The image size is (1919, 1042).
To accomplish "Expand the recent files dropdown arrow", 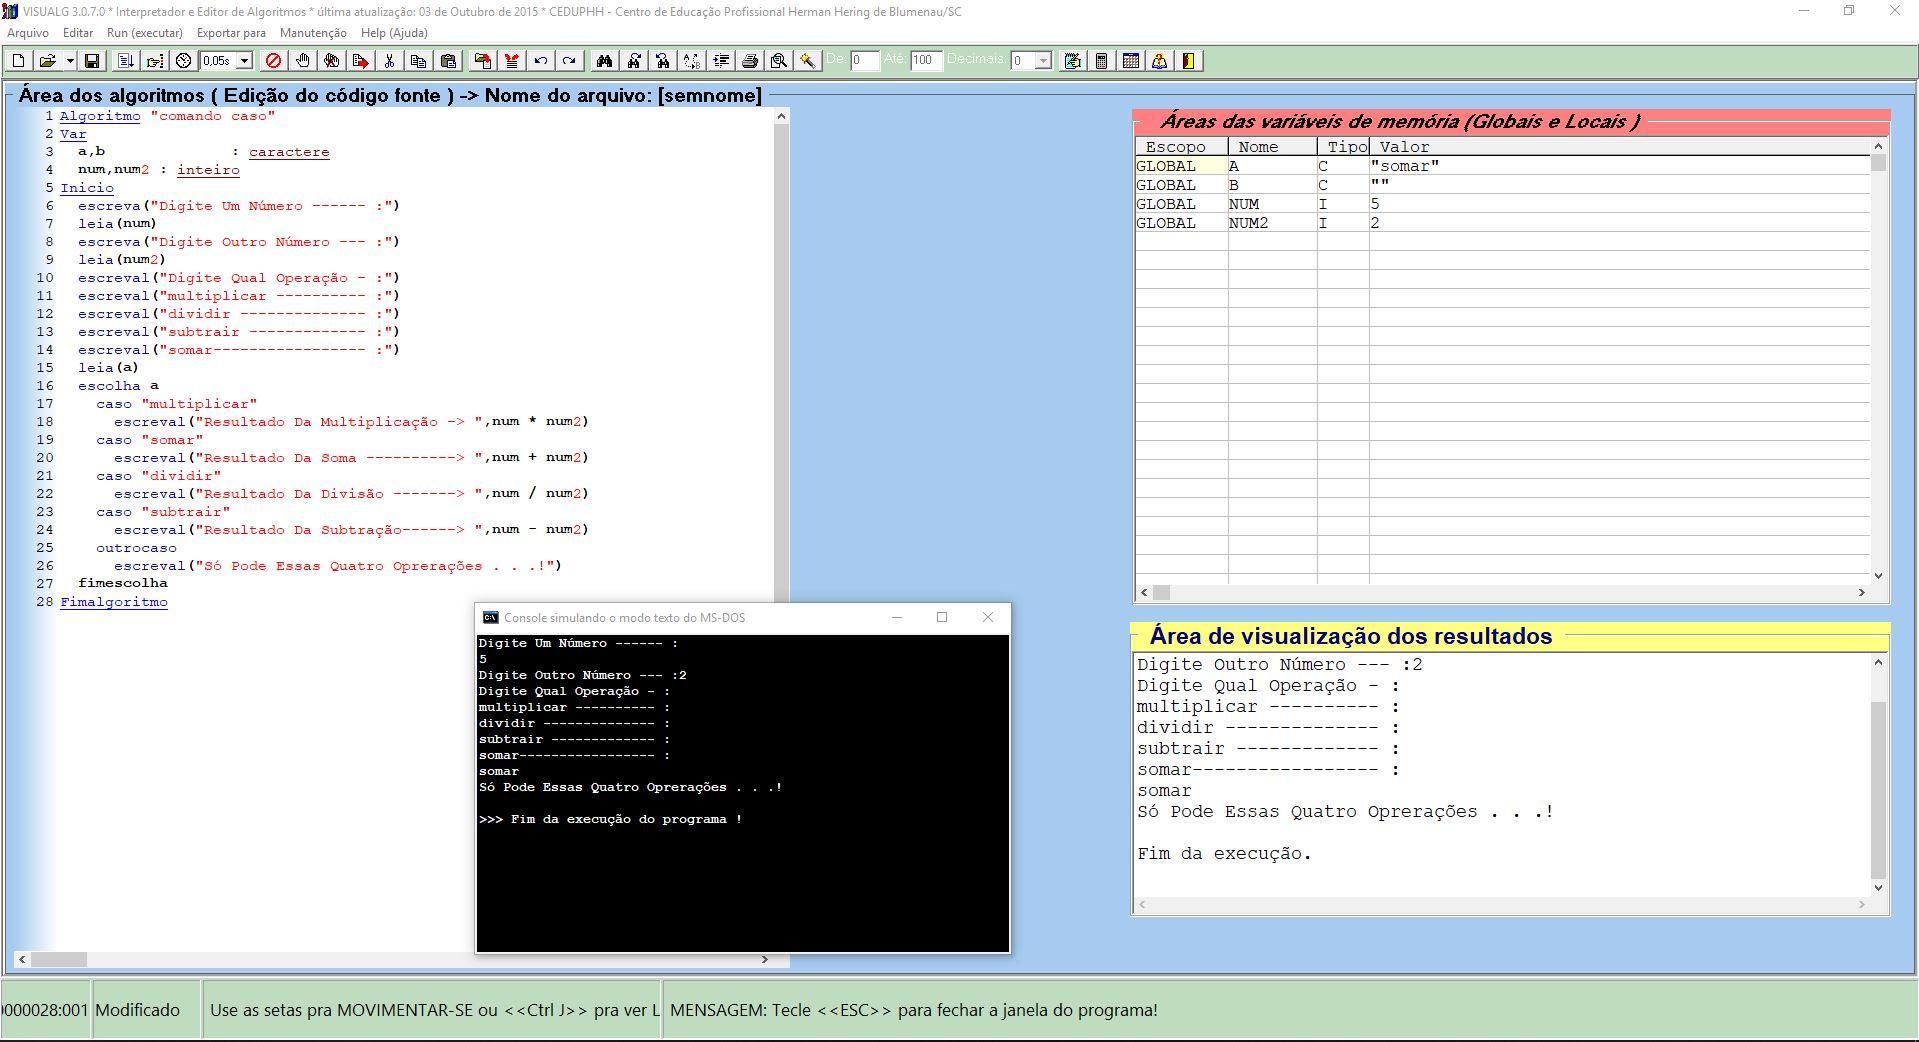I will 69,61.
